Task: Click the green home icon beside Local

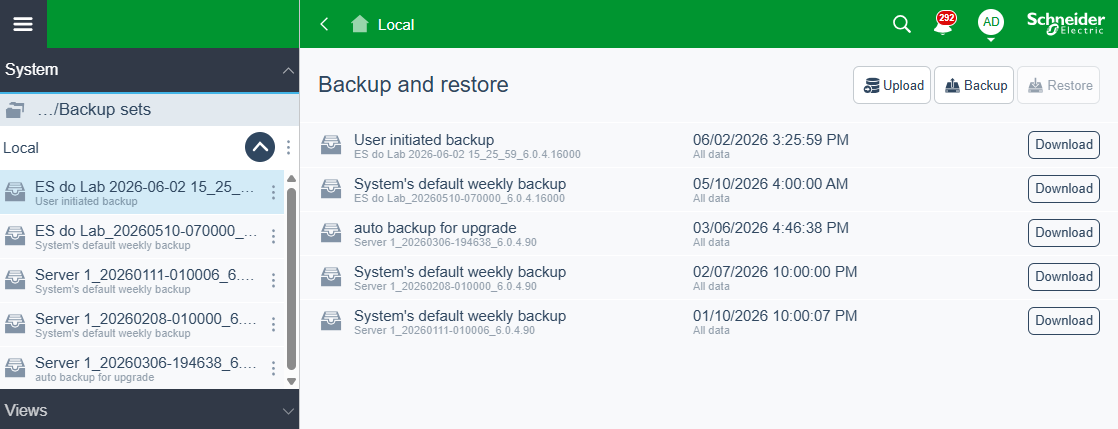Action: [x=360, y=24]
